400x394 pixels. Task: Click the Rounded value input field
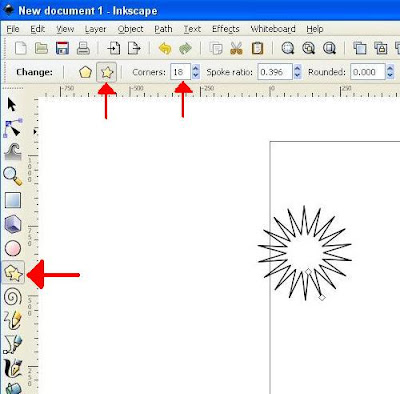[x=368, y=72]
